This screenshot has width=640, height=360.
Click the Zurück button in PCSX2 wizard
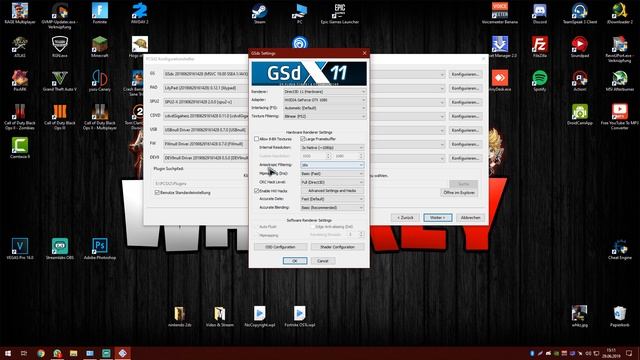pyautogui.click(x=405, y=218)
